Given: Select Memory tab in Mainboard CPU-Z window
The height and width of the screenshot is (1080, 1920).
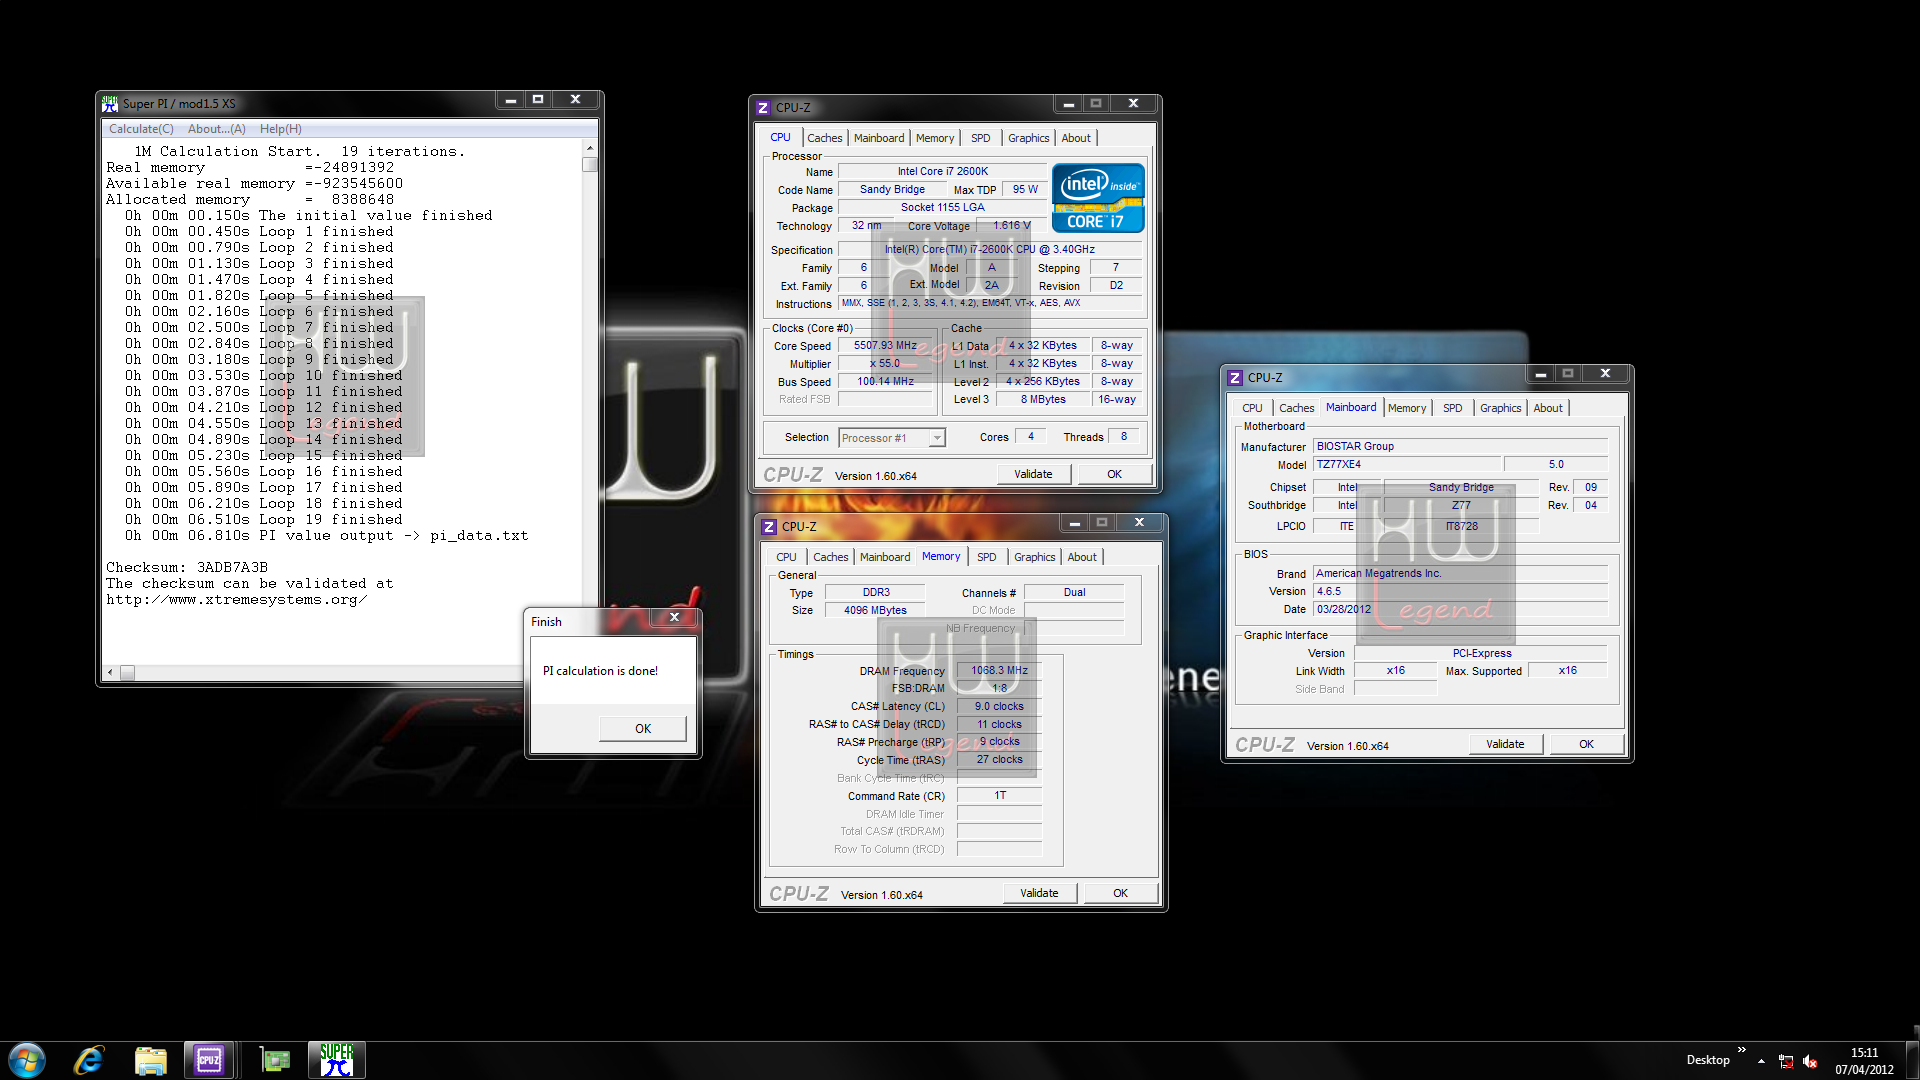Looking at the screenshot, I should click(1407, 408).
